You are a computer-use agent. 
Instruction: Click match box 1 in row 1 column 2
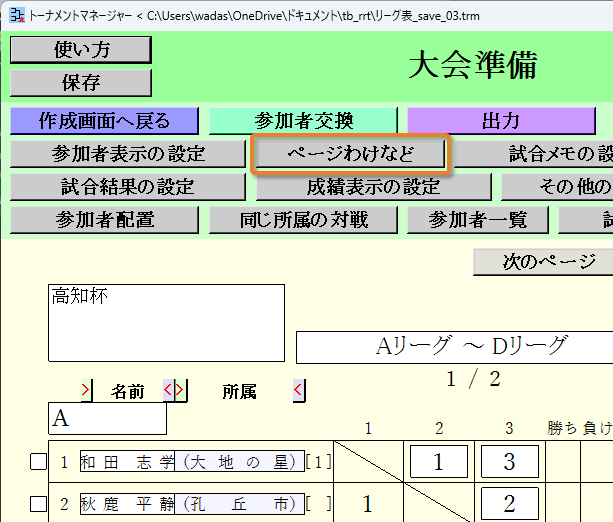[439, 461]
